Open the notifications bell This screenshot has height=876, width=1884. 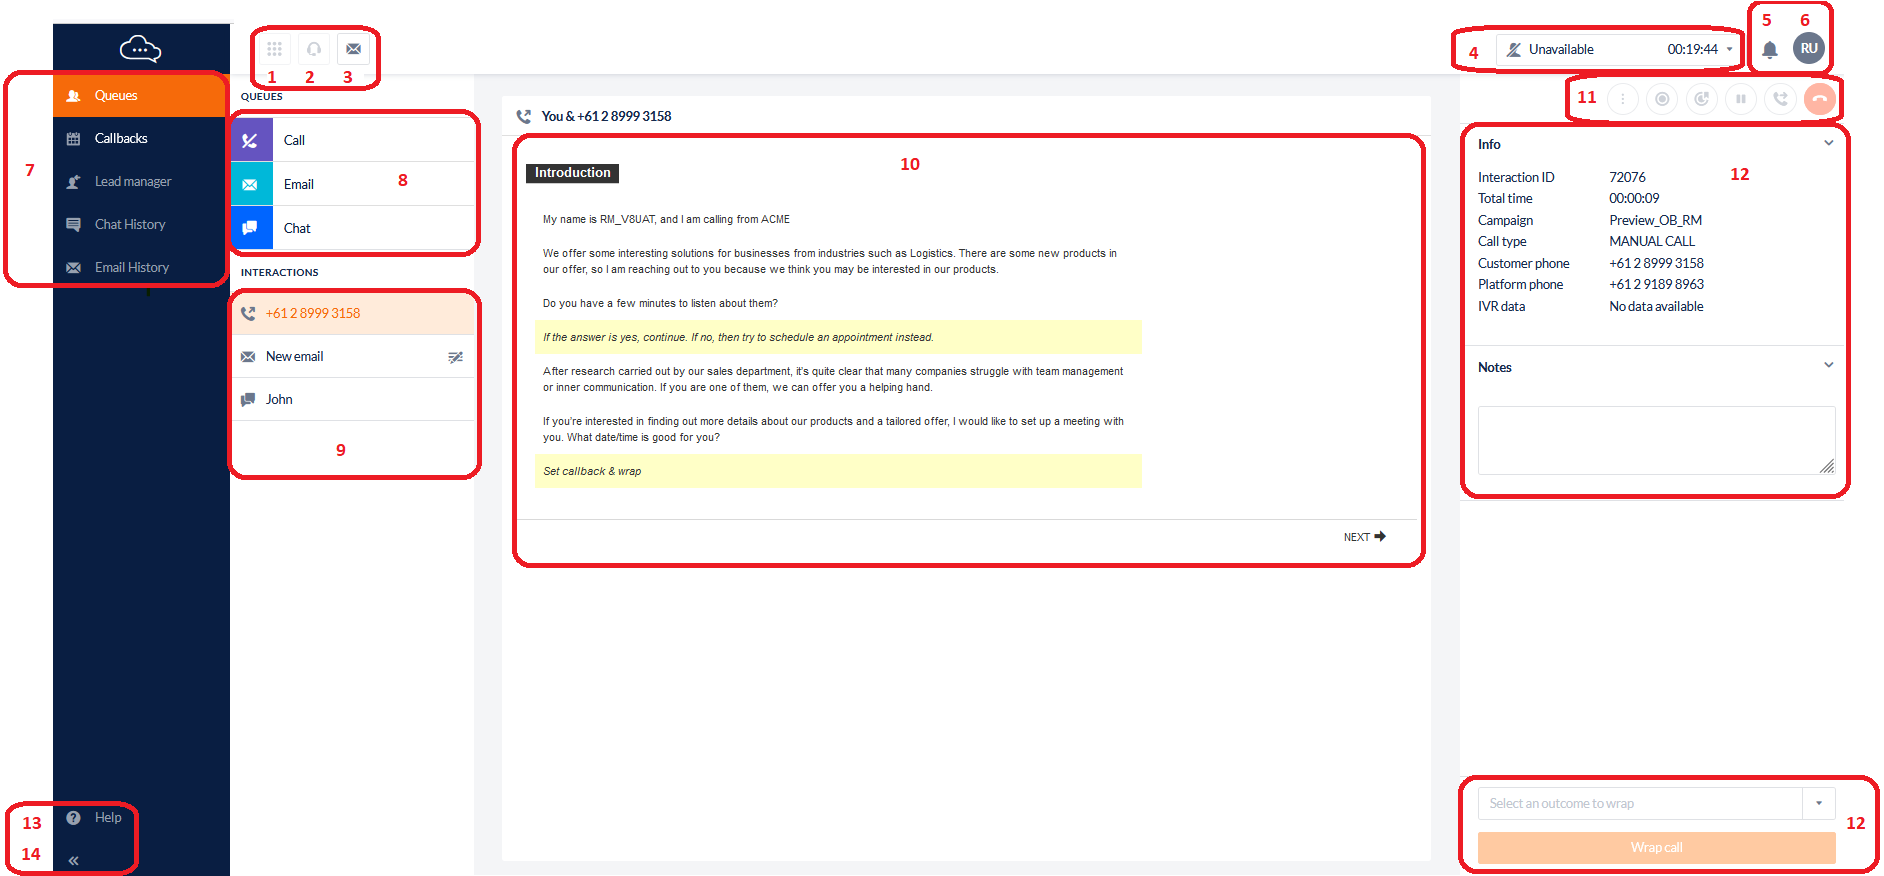pos(1769,49)
